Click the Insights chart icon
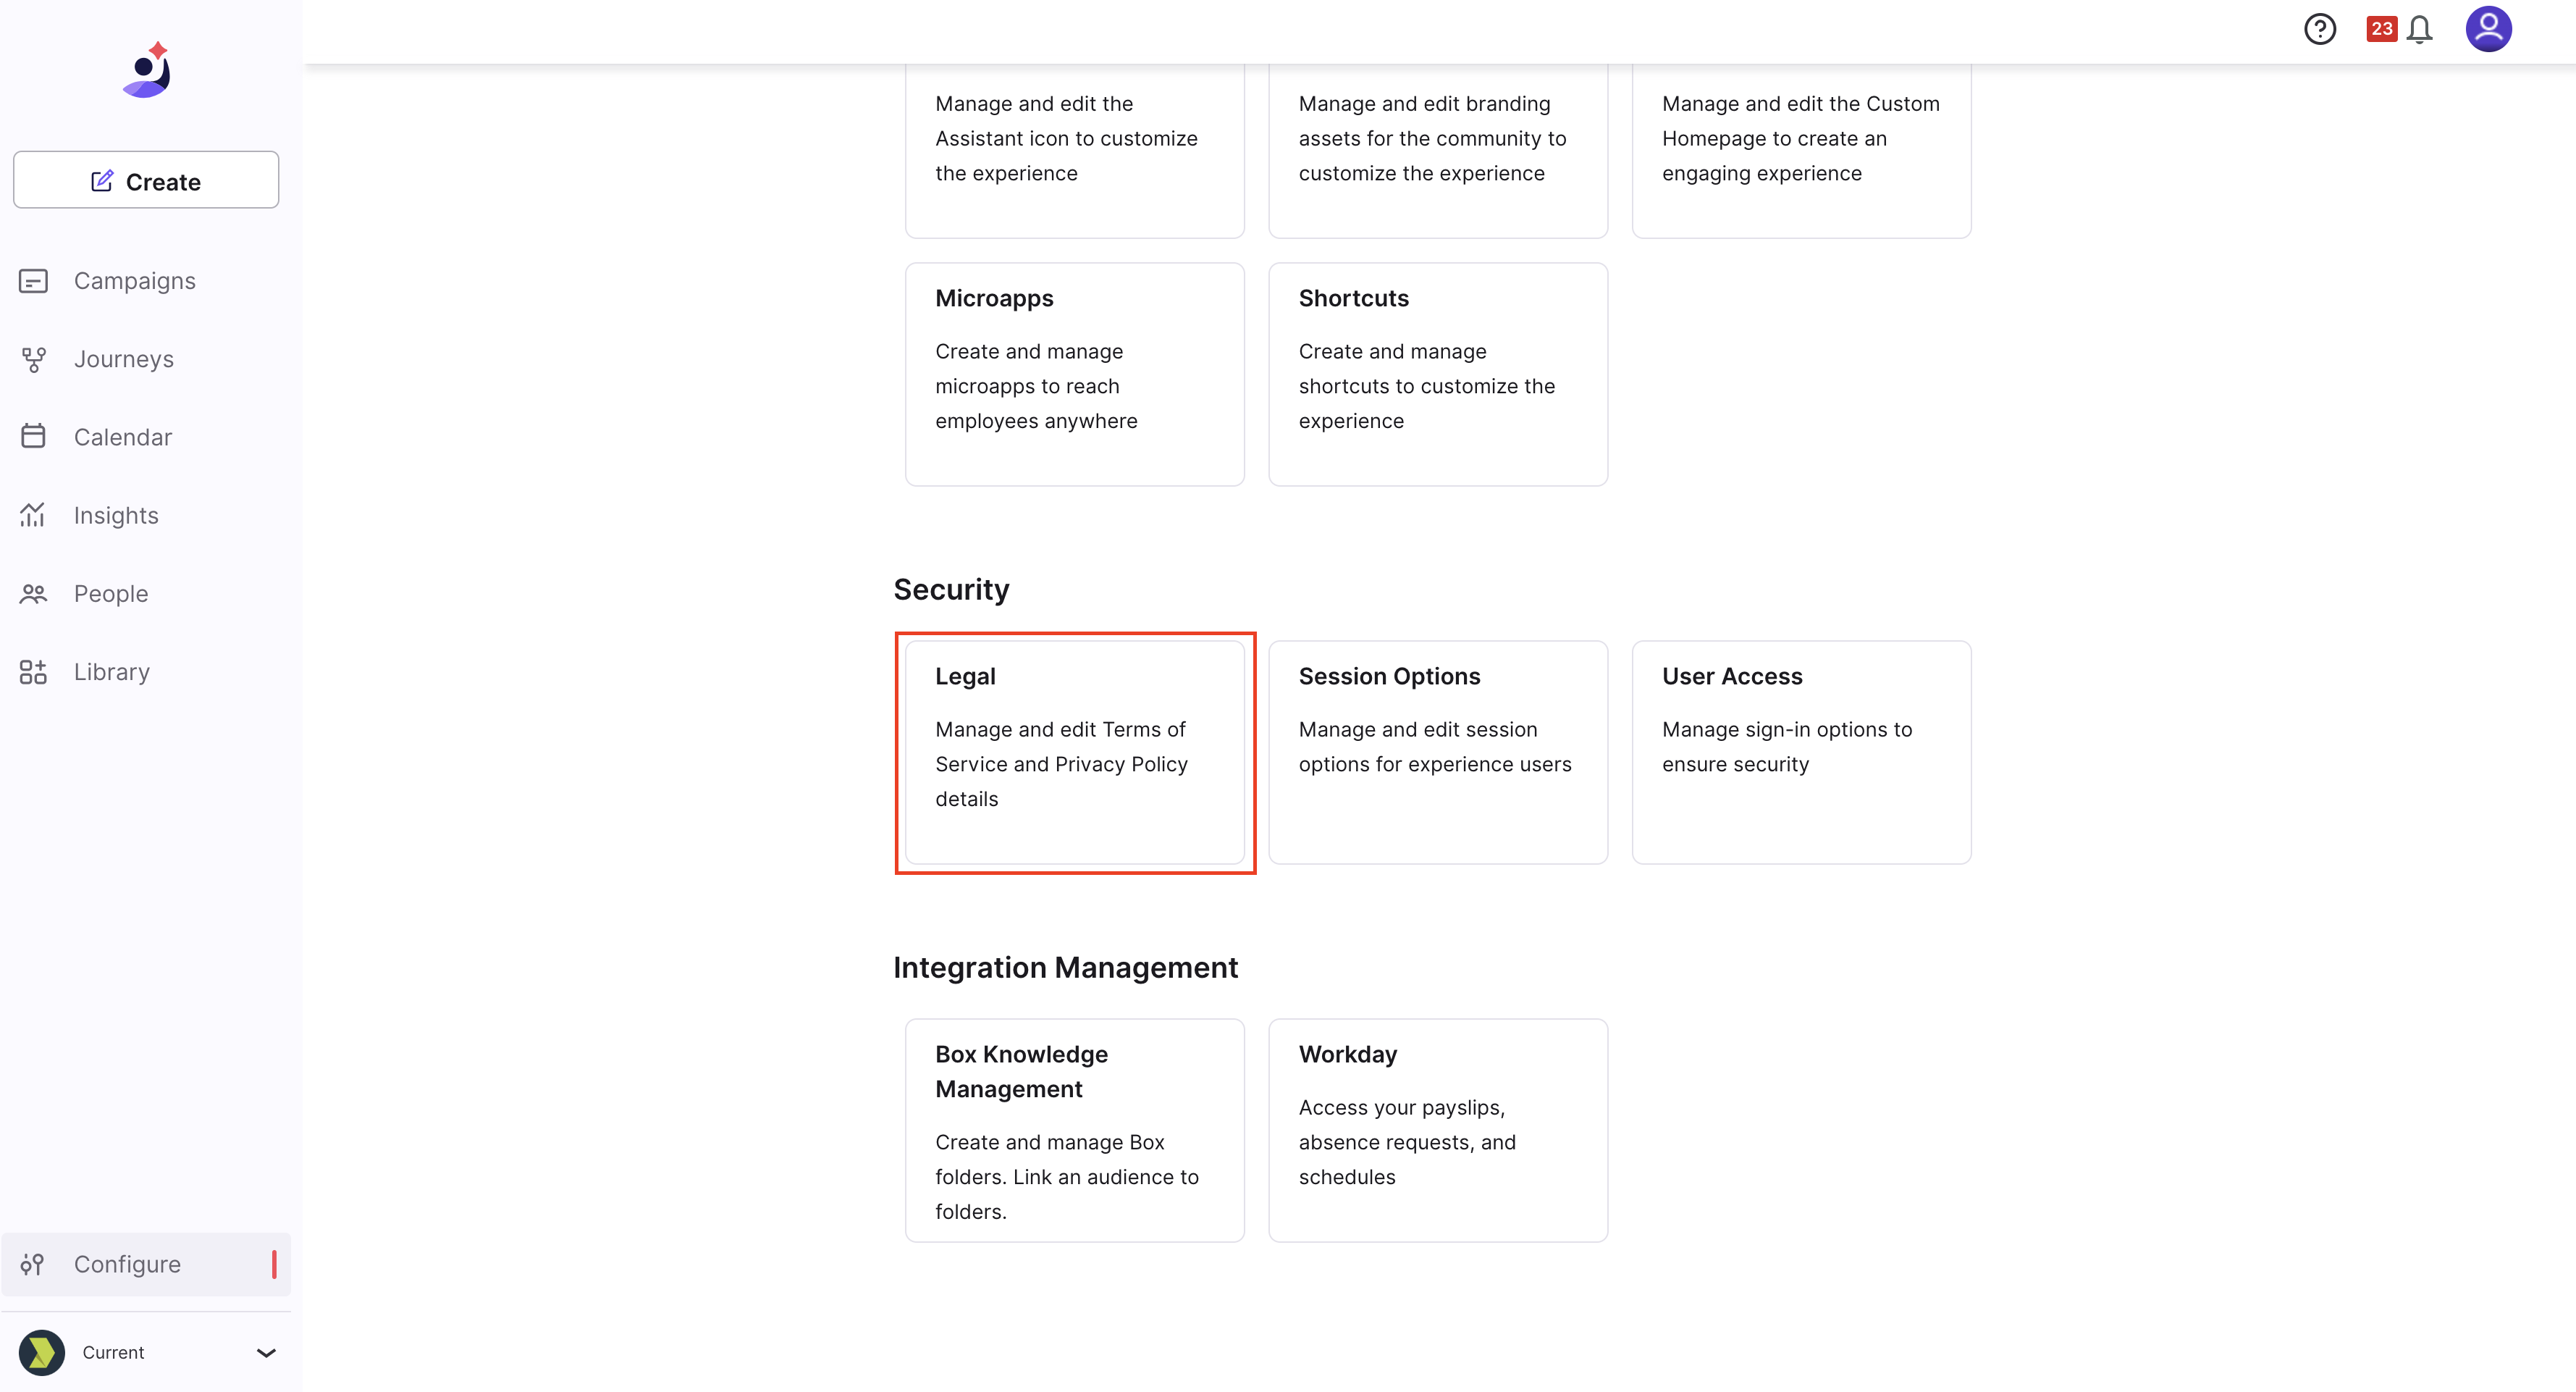Viewport: 2576px width, 1392px height. tap(33, 515)
